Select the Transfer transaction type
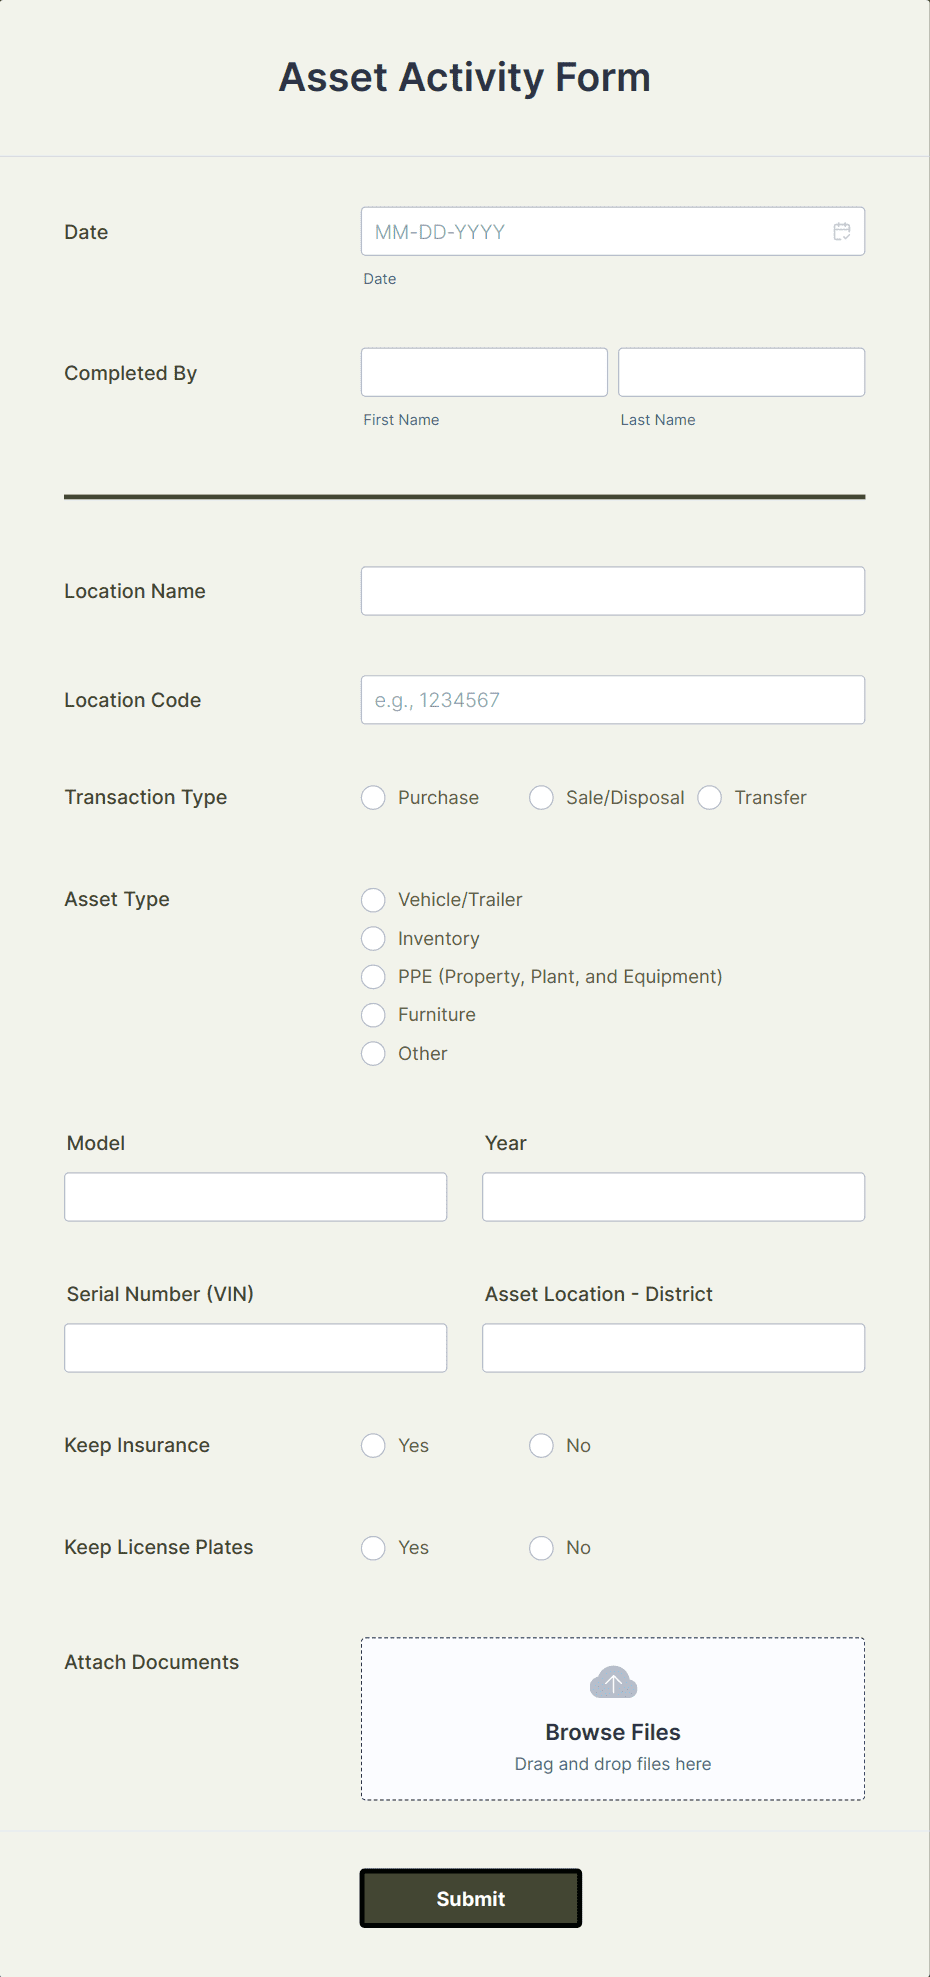Image resolution: width=930 pixels, height=1977 pixels. [709, 797]
